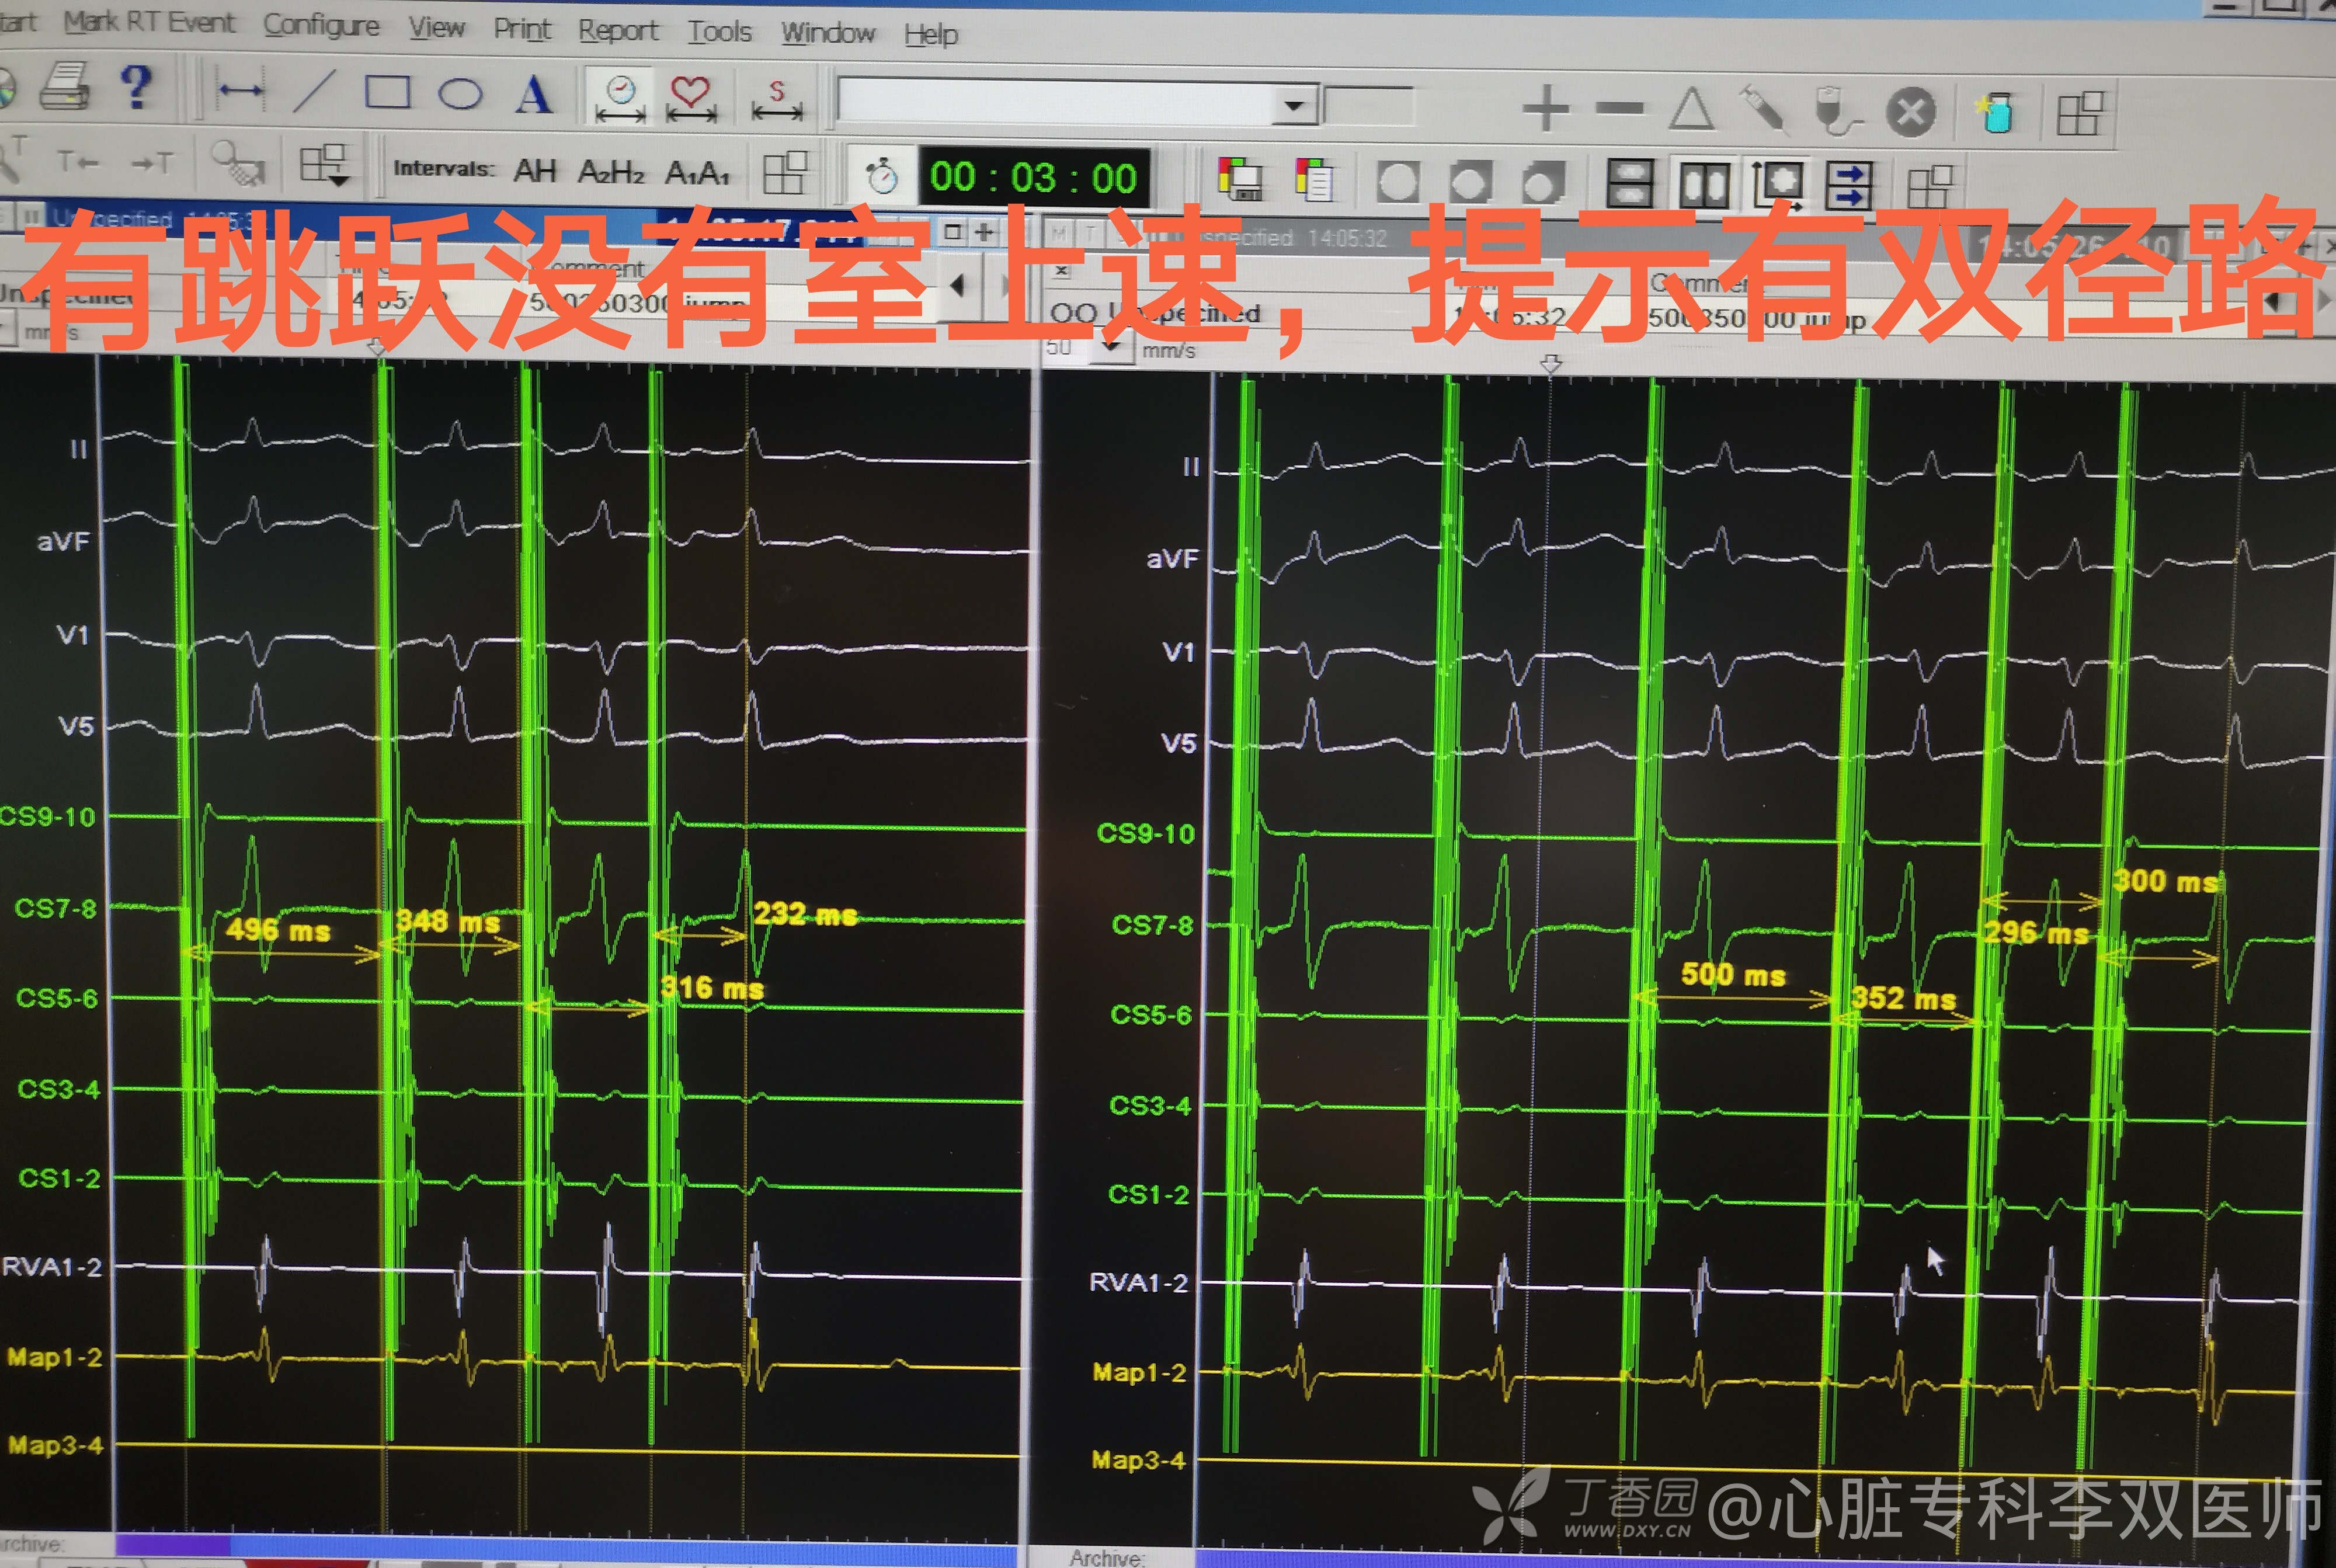Click the syringe ablation marker icon
2336x1568 pixels.
(1764, 110)
